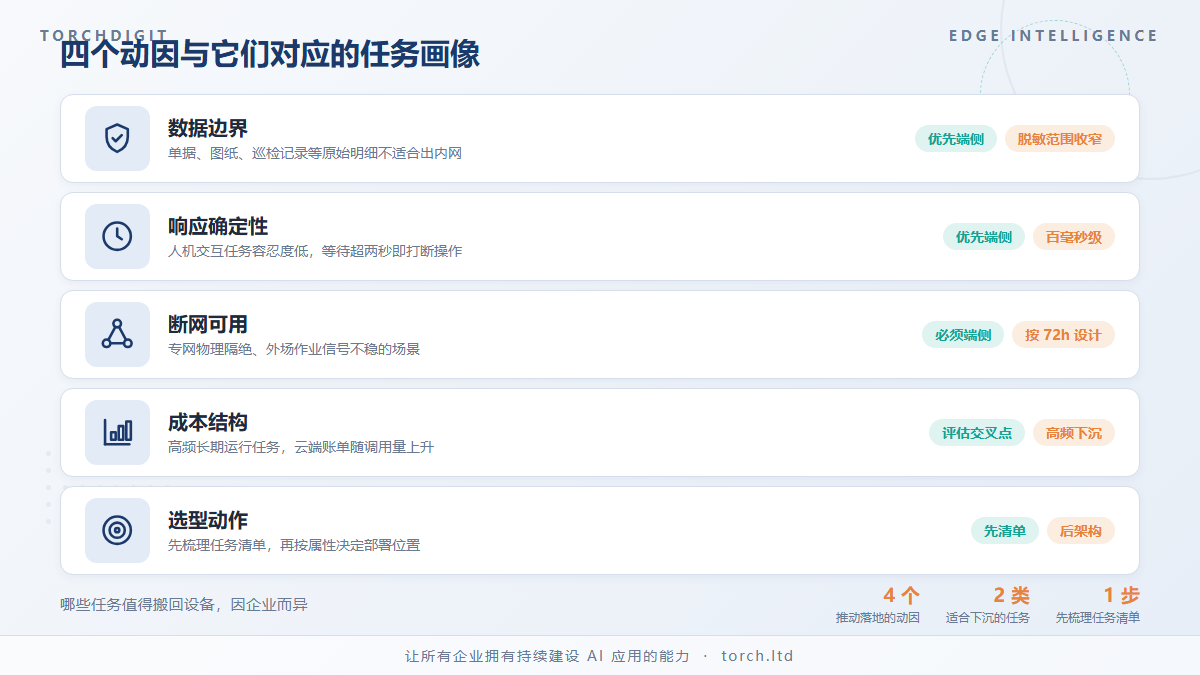Select the 优先端侧 tag in 数据边界 row
Viewport: 1200px width, 675px height.
pyautogui.click(x=956, y=139)
